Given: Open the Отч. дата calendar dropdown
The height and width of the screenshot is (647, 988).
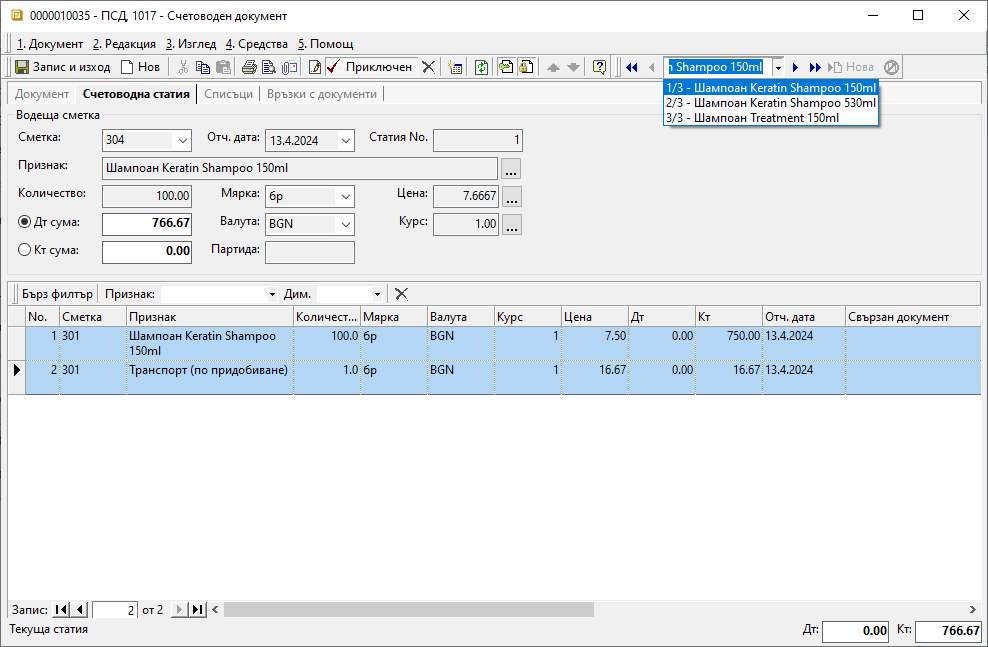Looking at the screenshot, I should 345,140.
